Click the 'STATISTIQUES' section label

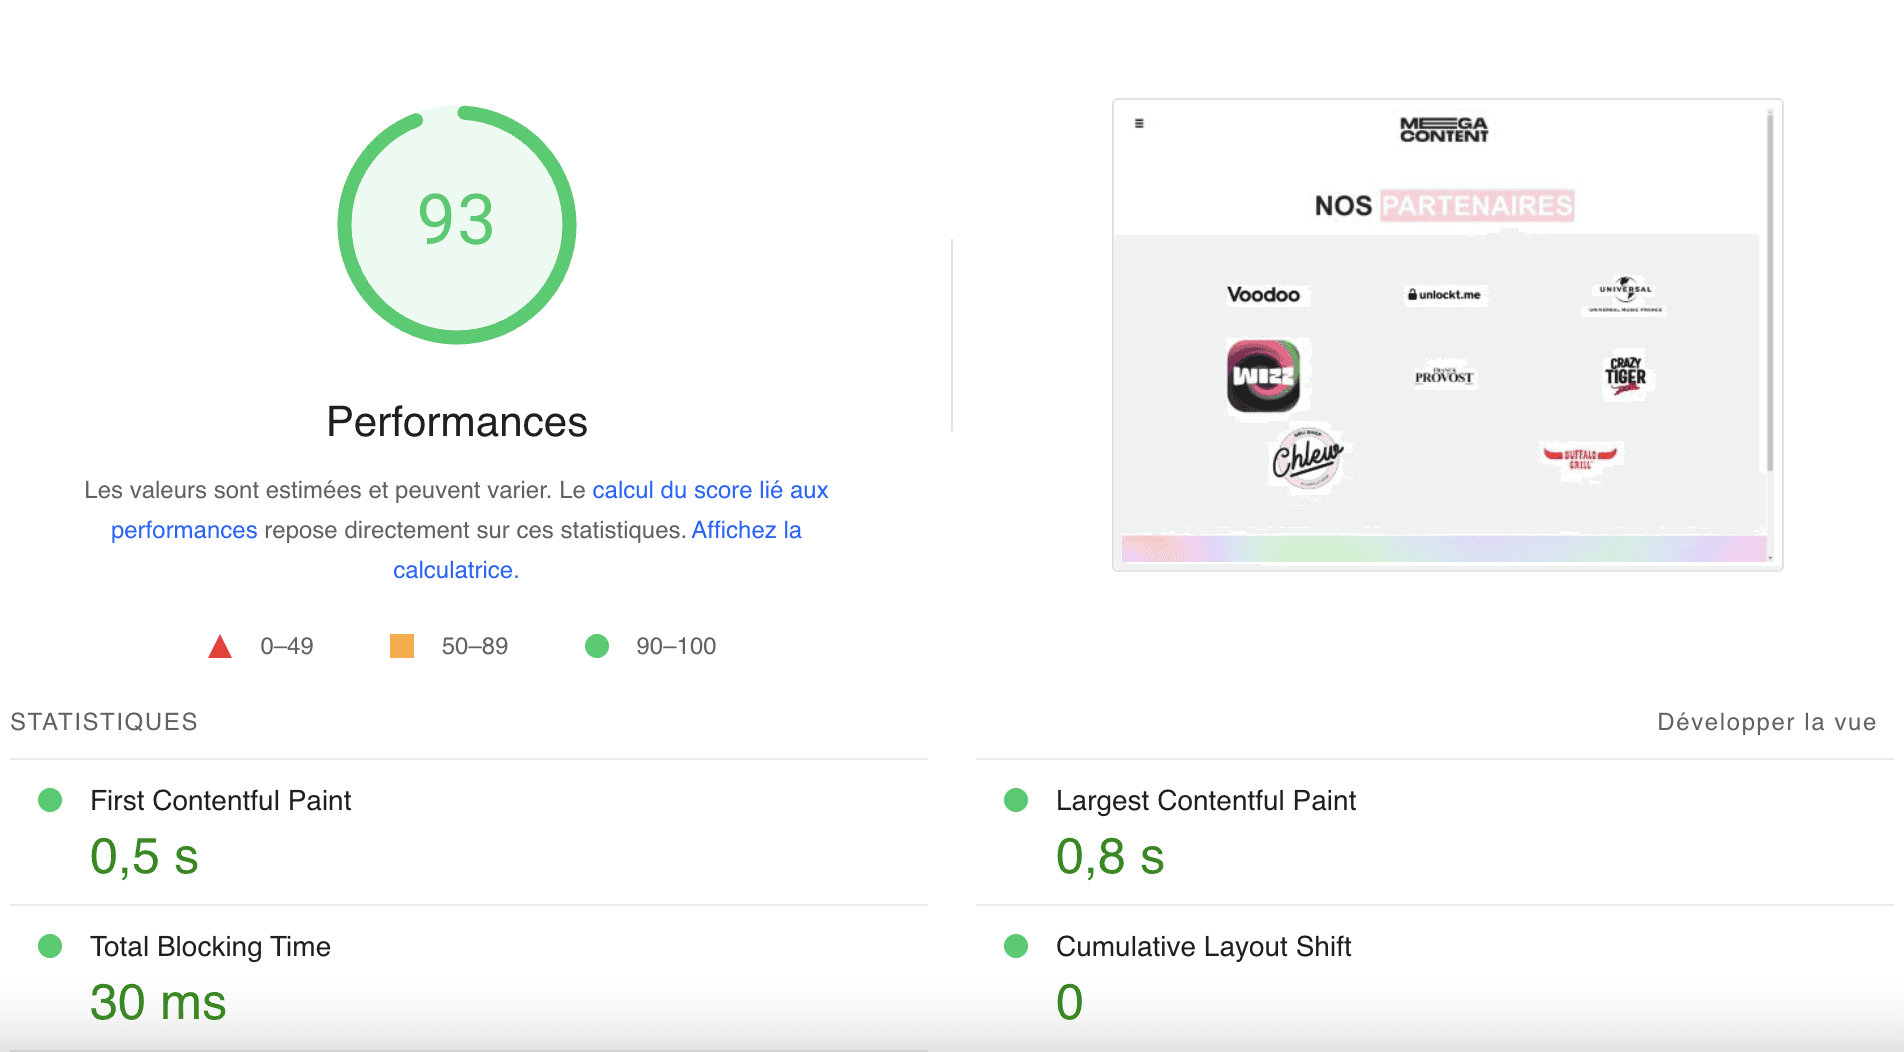tap(104, 722)
